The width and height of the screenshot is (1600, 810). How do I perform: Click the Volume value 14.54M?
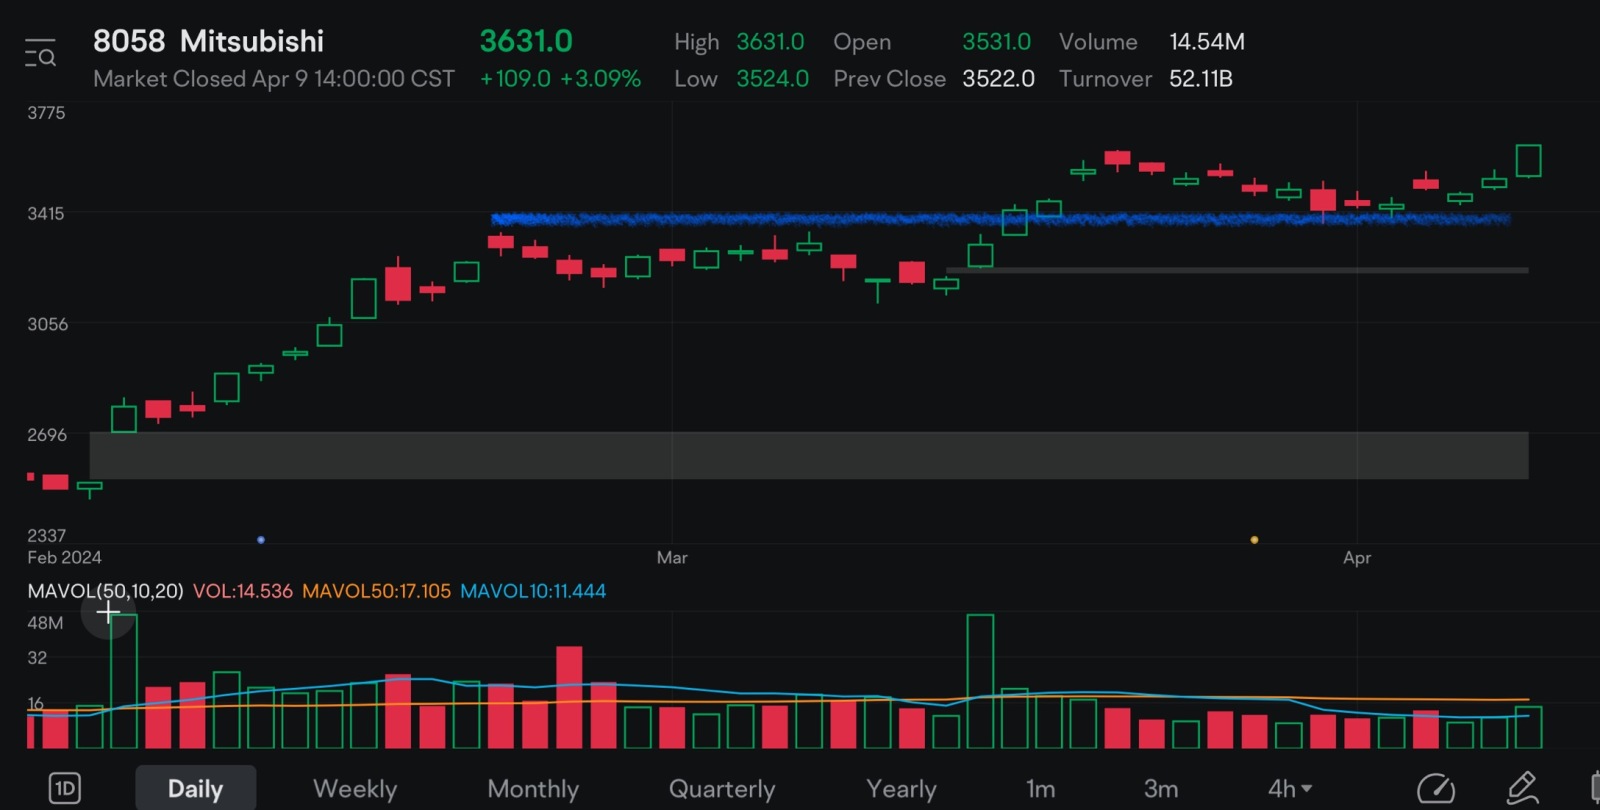[x=1207, y=42]
